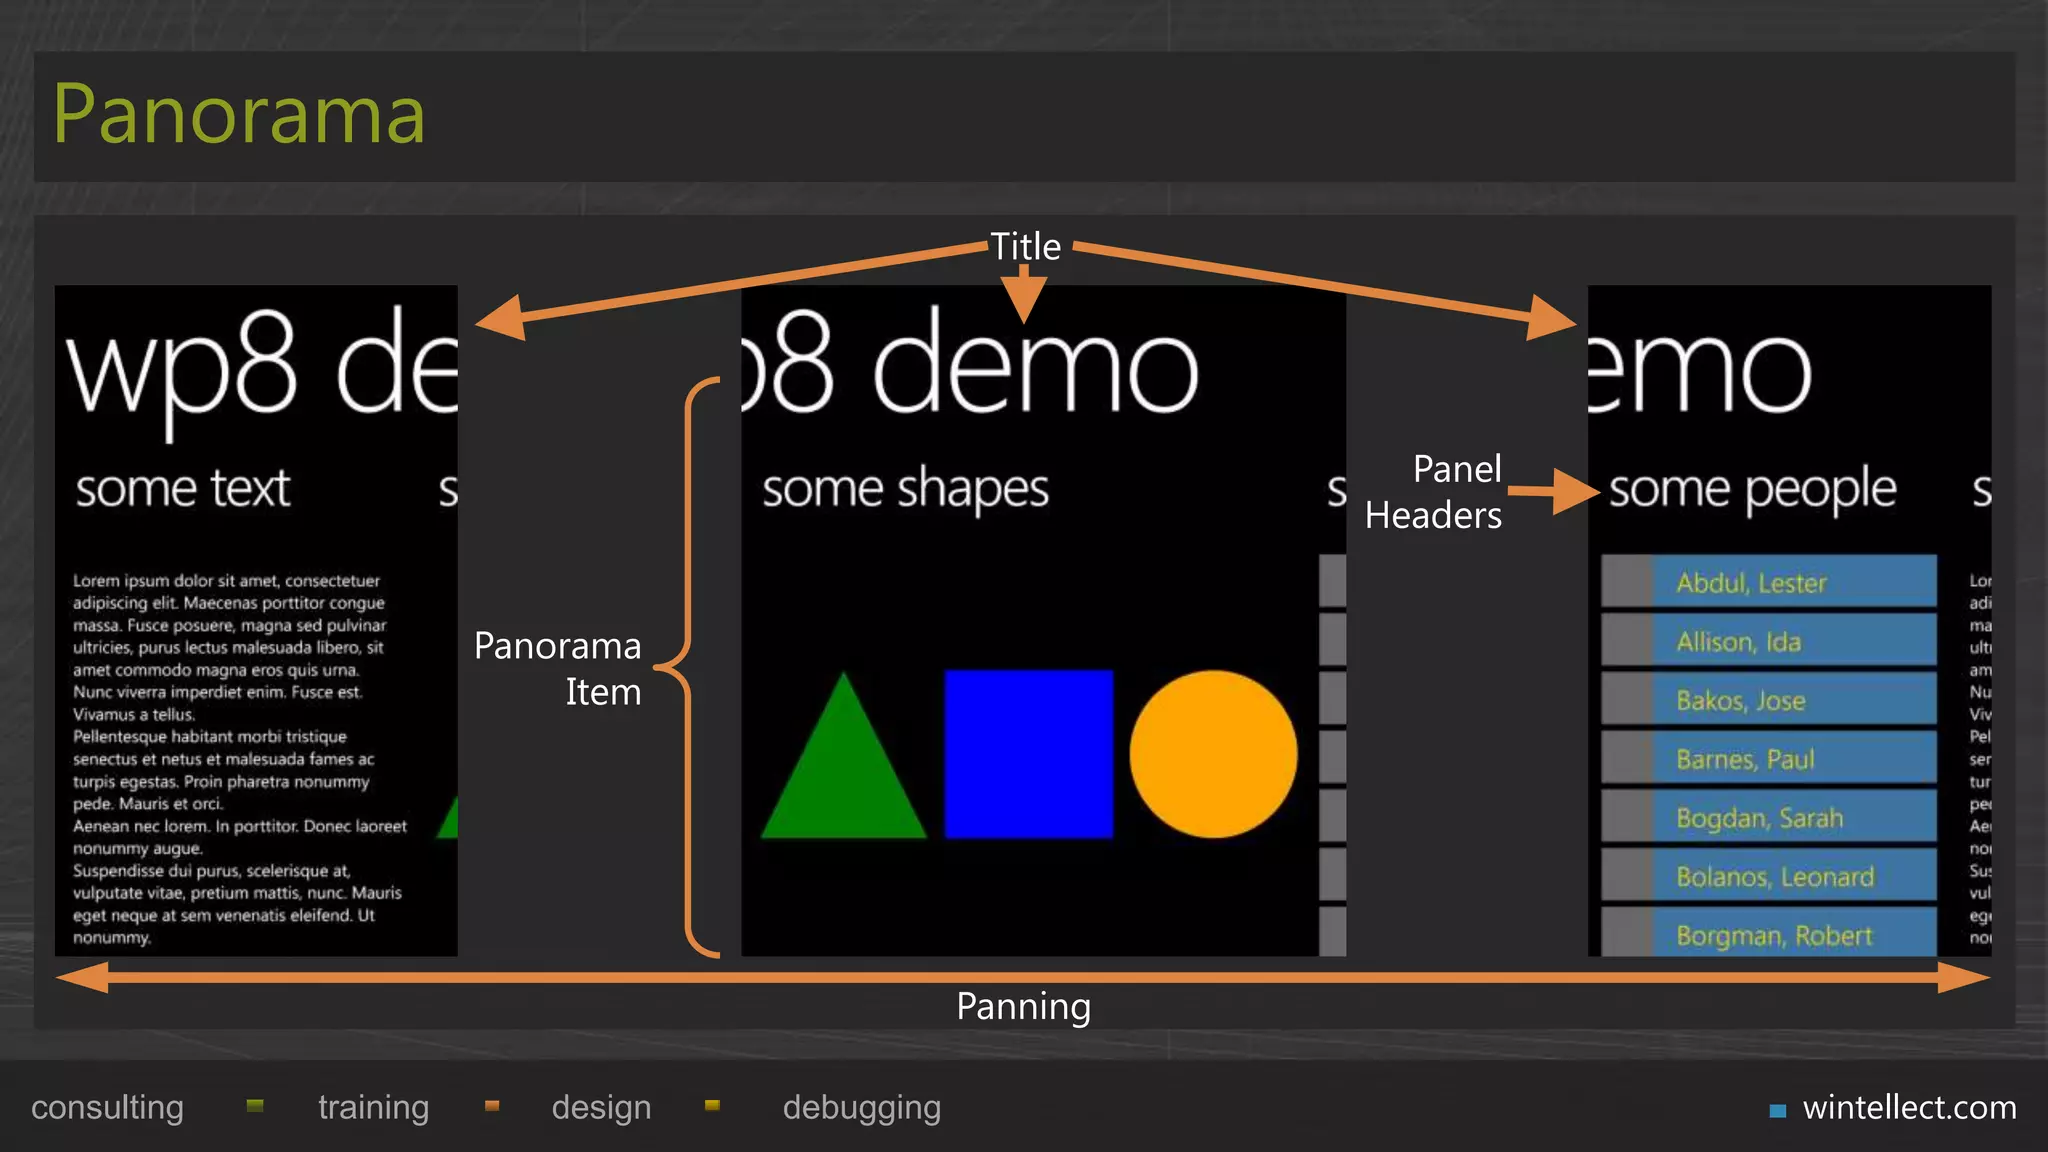The width and height of the screenshot is (2048, 1152).
Task: Click the blue square beside wintellect.com
Action: click(x=1777, y=1110)
